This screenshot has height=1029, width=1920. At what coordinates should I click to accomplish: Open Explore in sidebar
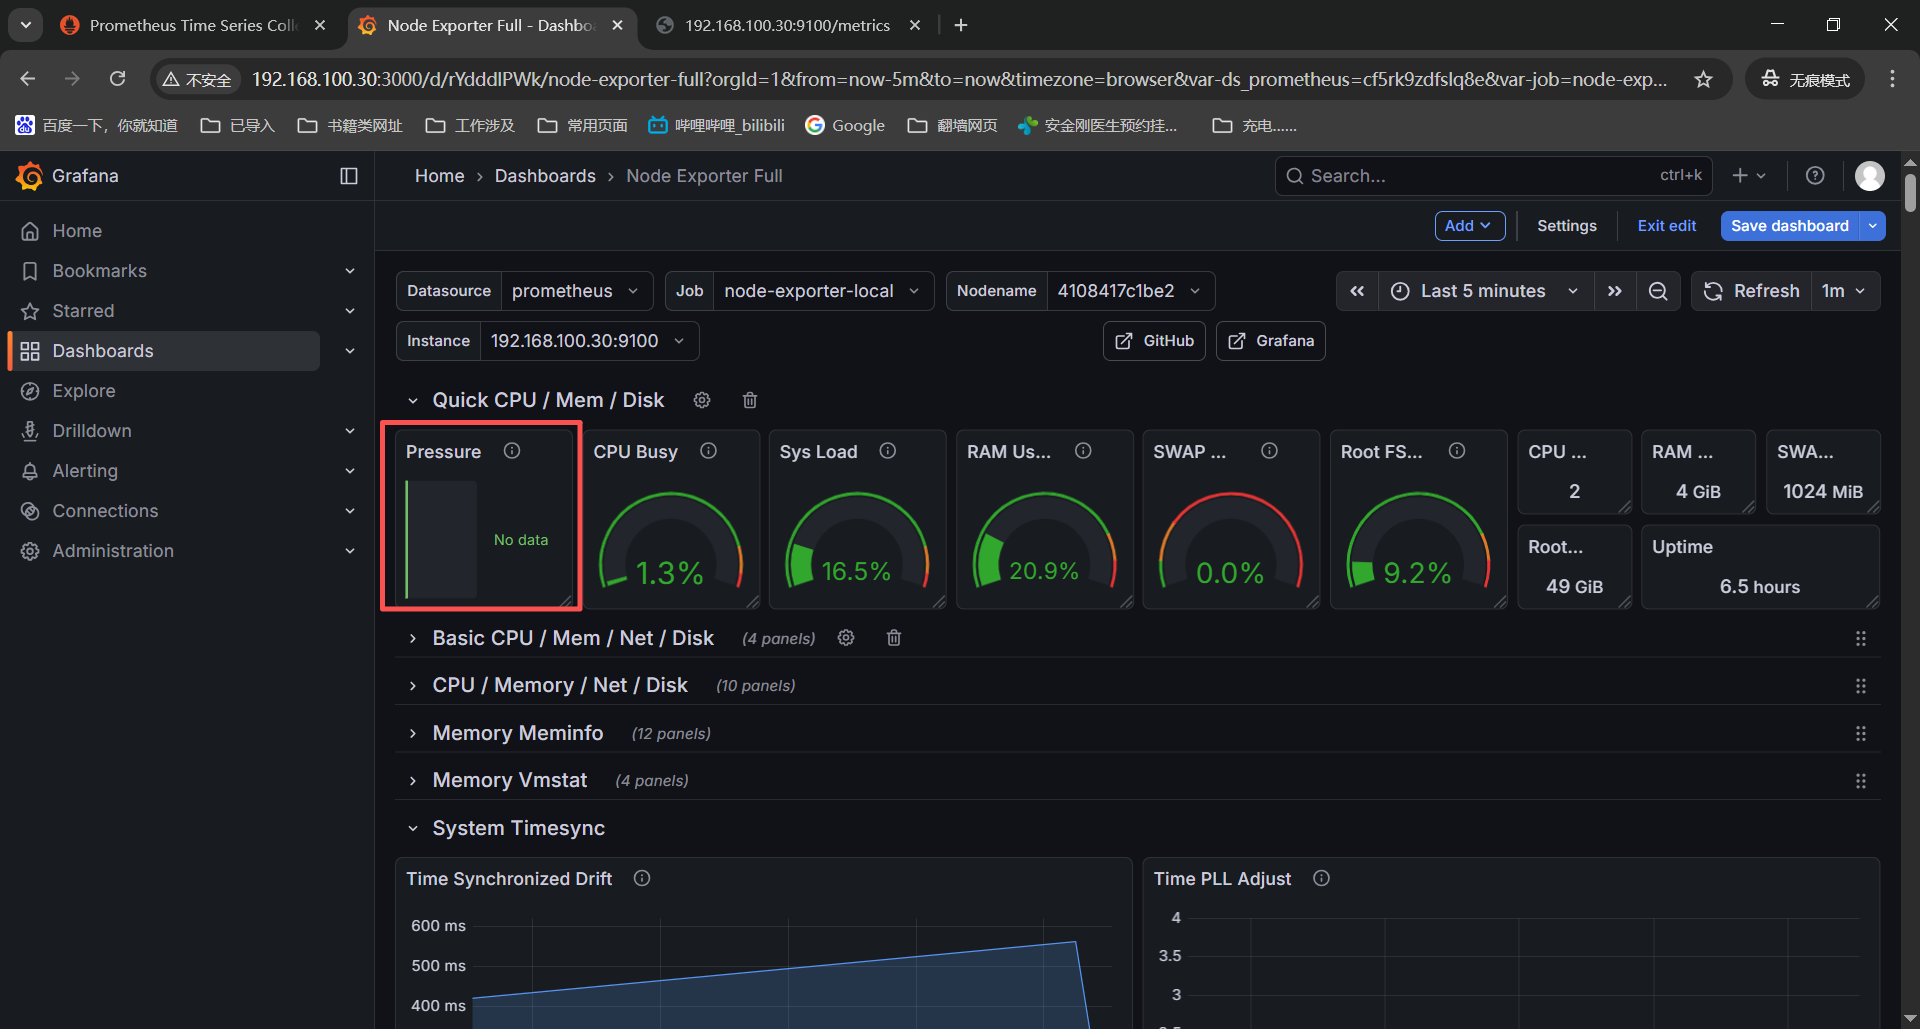point(84,391)
